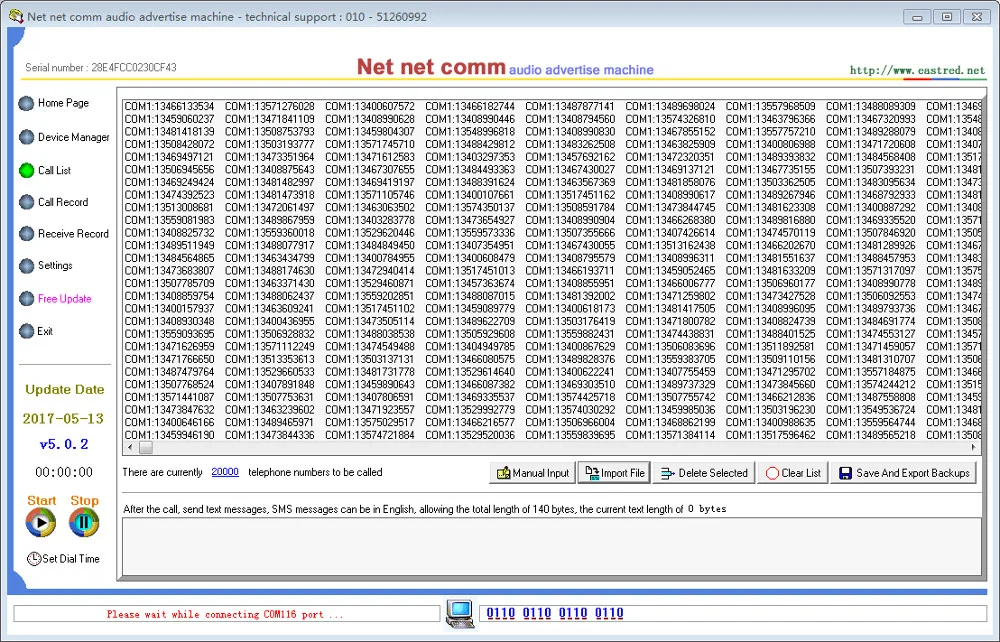
Task: Select entry COM1:13517596462 in the list
Action: click(770, 435)
